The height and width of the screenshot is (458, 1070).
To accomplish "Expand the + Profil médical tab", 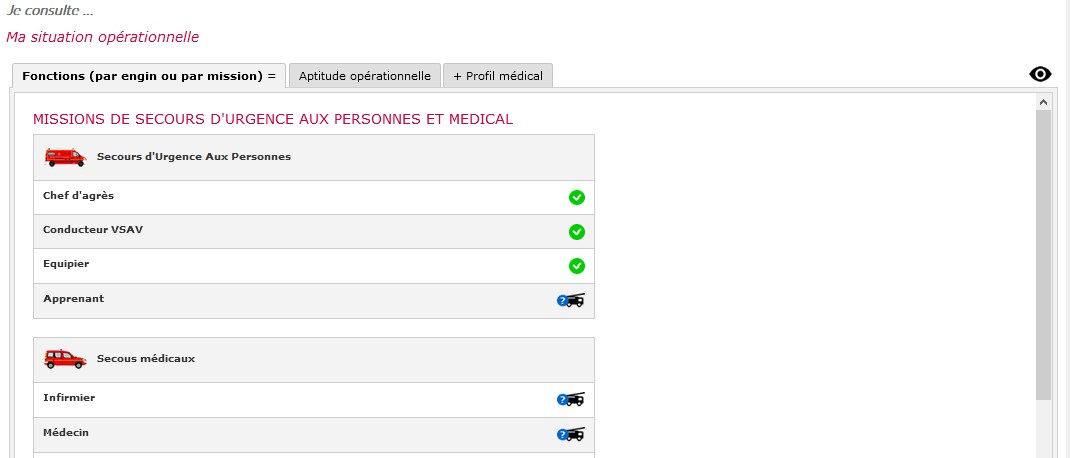I will pyautogui.click(x=498, y=76).
